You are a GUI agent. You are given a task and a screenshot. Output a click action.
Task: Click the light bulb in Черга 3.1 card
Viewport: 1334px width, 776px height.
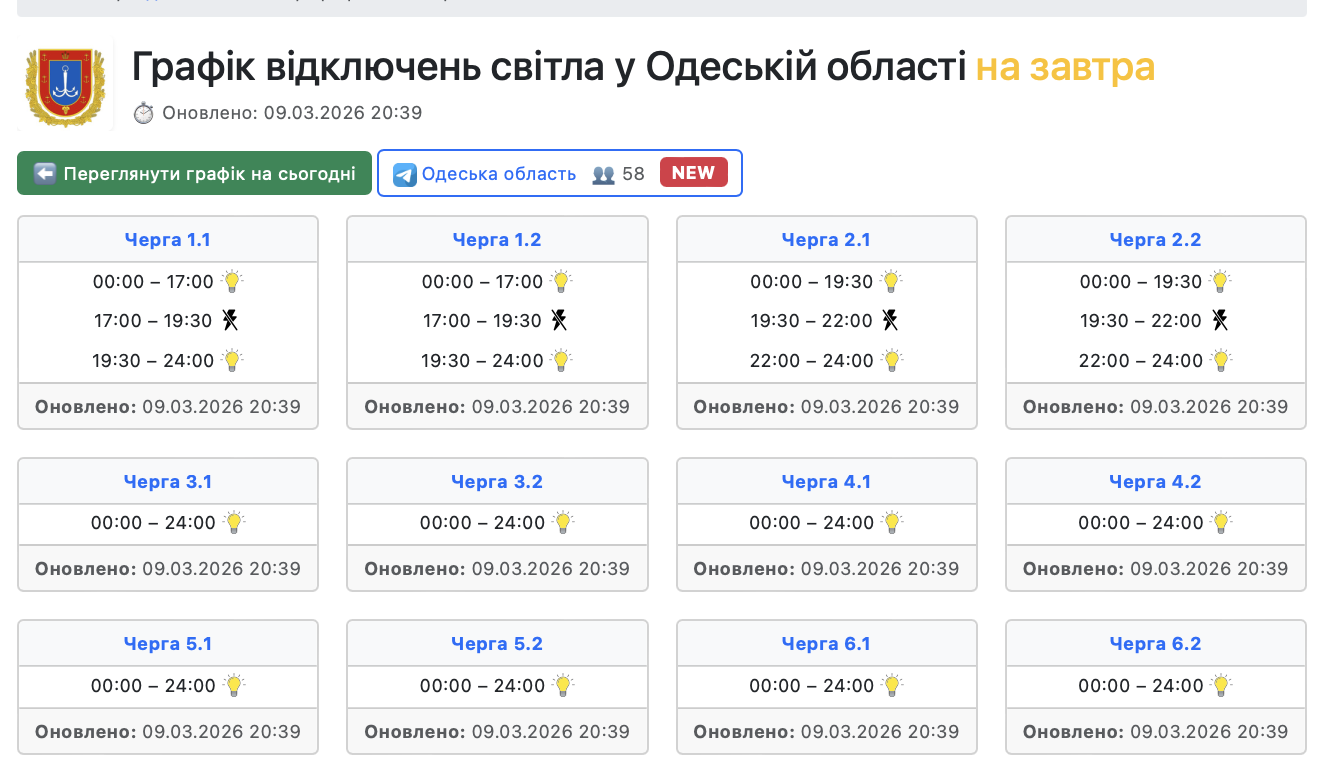point(234,522)
